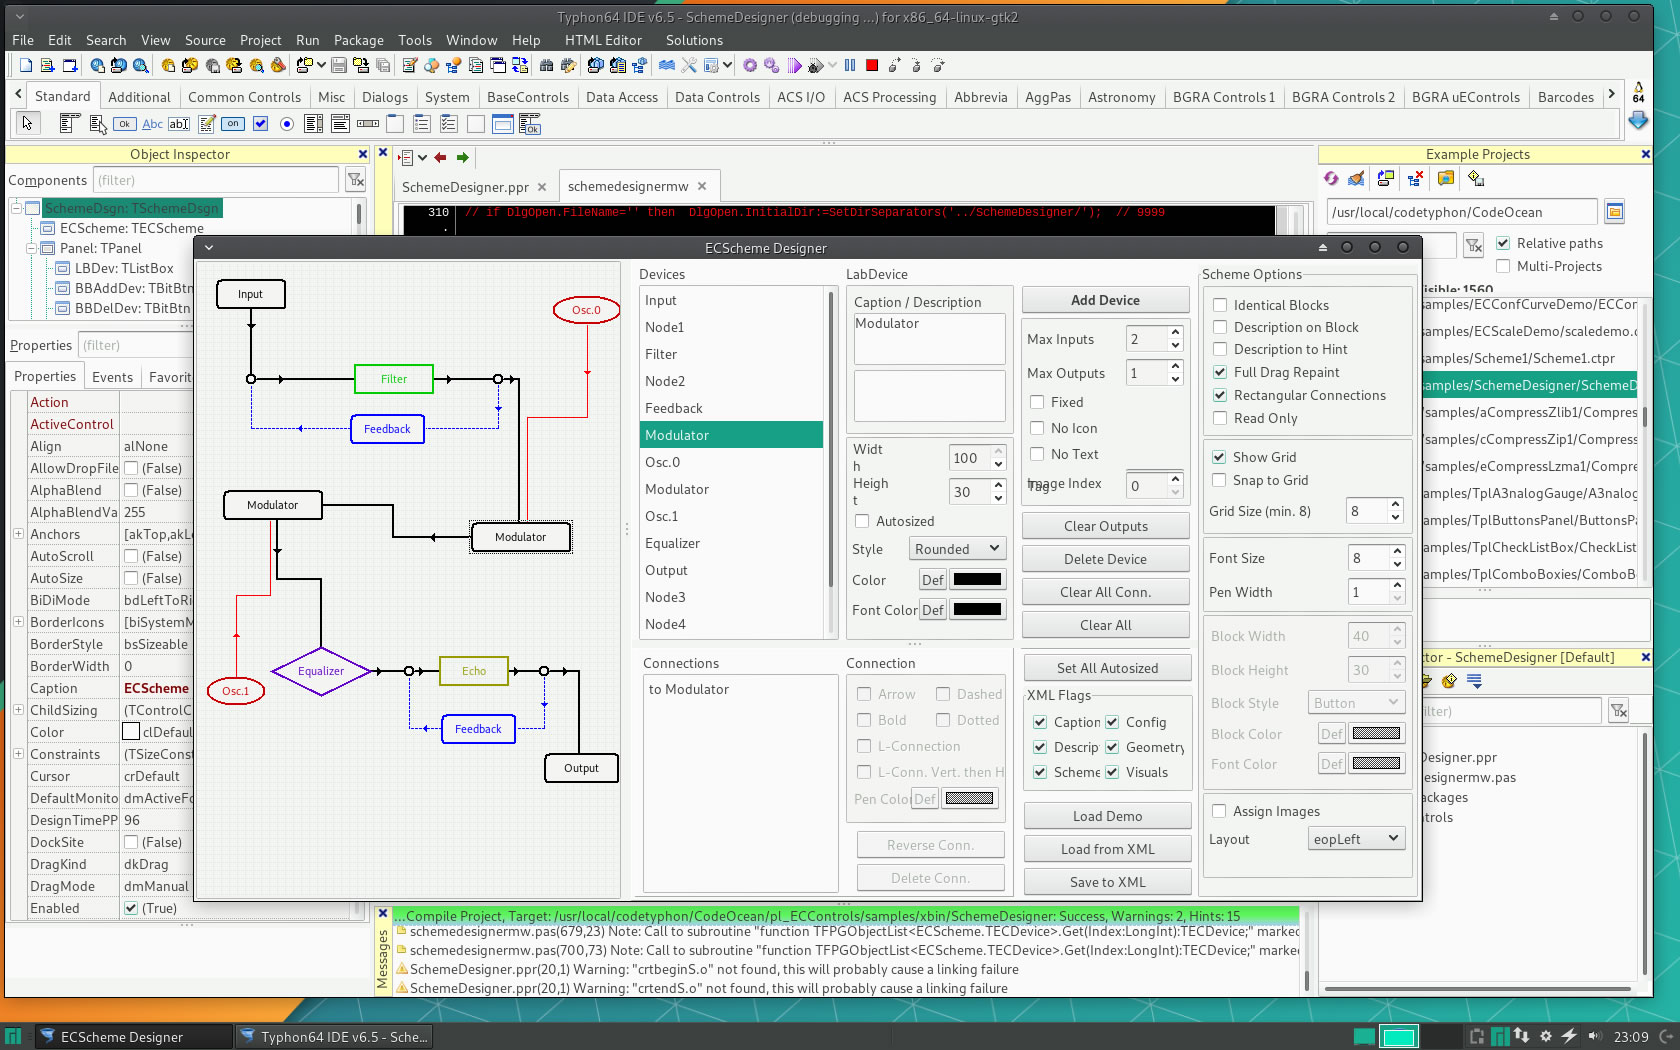The image size is (1680, 1050).
Task: Select the TButton 'Ok' palette component
Action: 124,124
